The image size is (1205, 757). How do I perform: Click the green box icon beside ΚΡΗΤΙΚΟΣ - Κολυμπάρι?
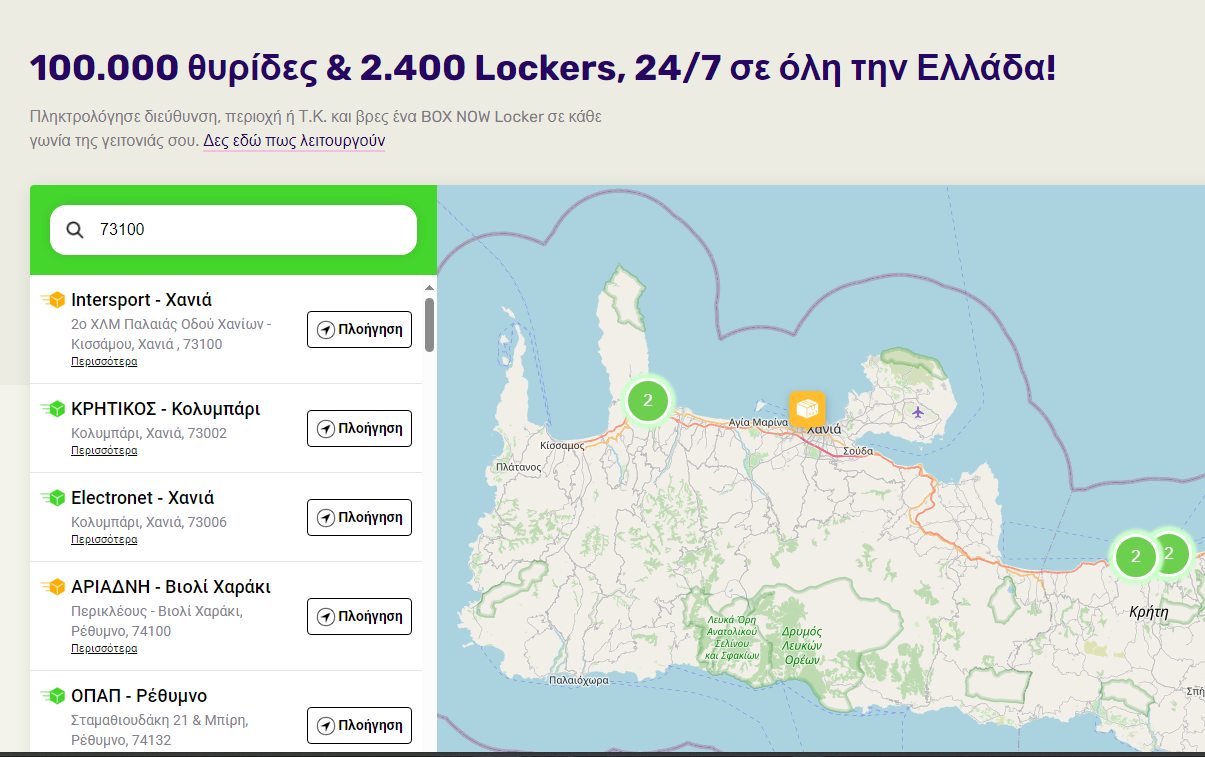[x=53, y=409]
